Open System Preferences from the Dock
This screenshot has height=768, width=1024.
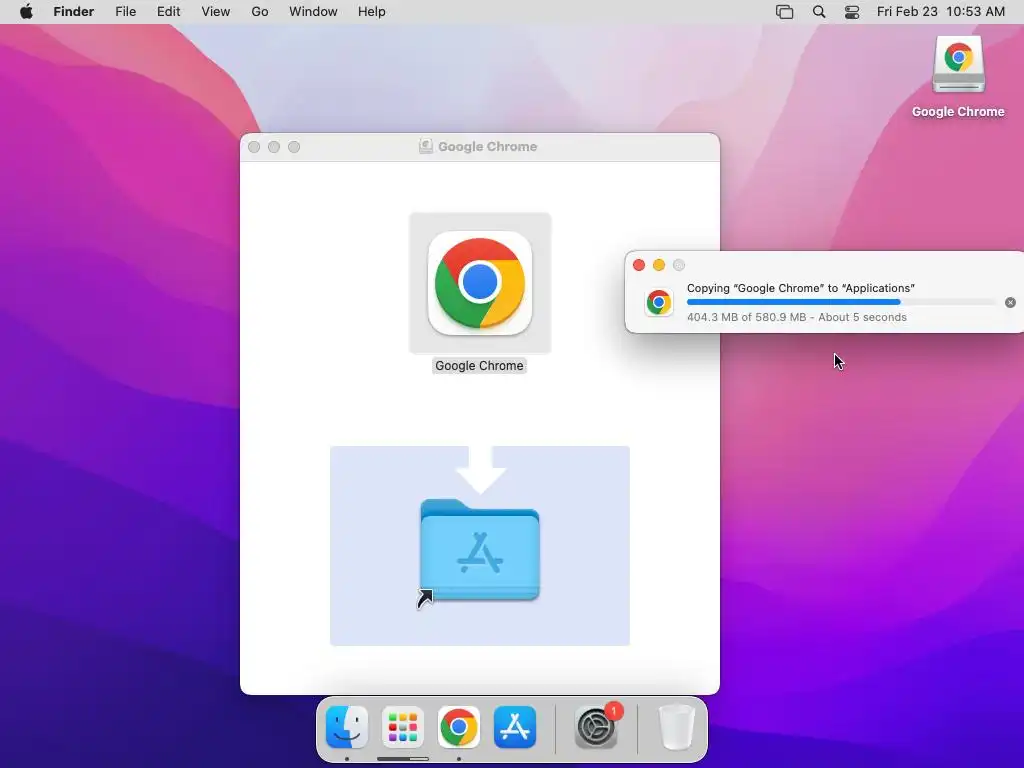(x=596, y=727)
